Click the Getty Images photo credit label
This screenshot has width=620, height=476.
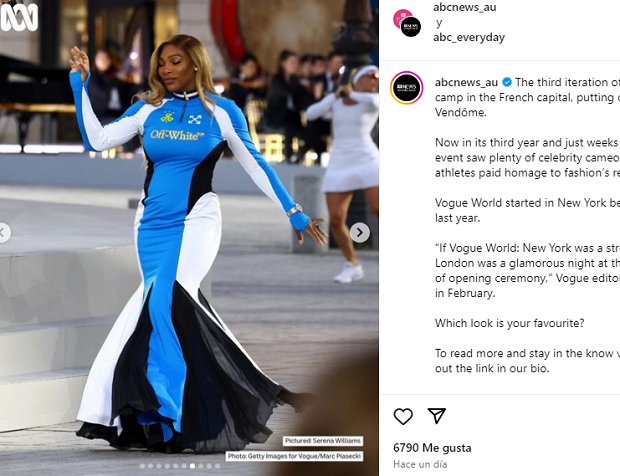coord(295,456)
